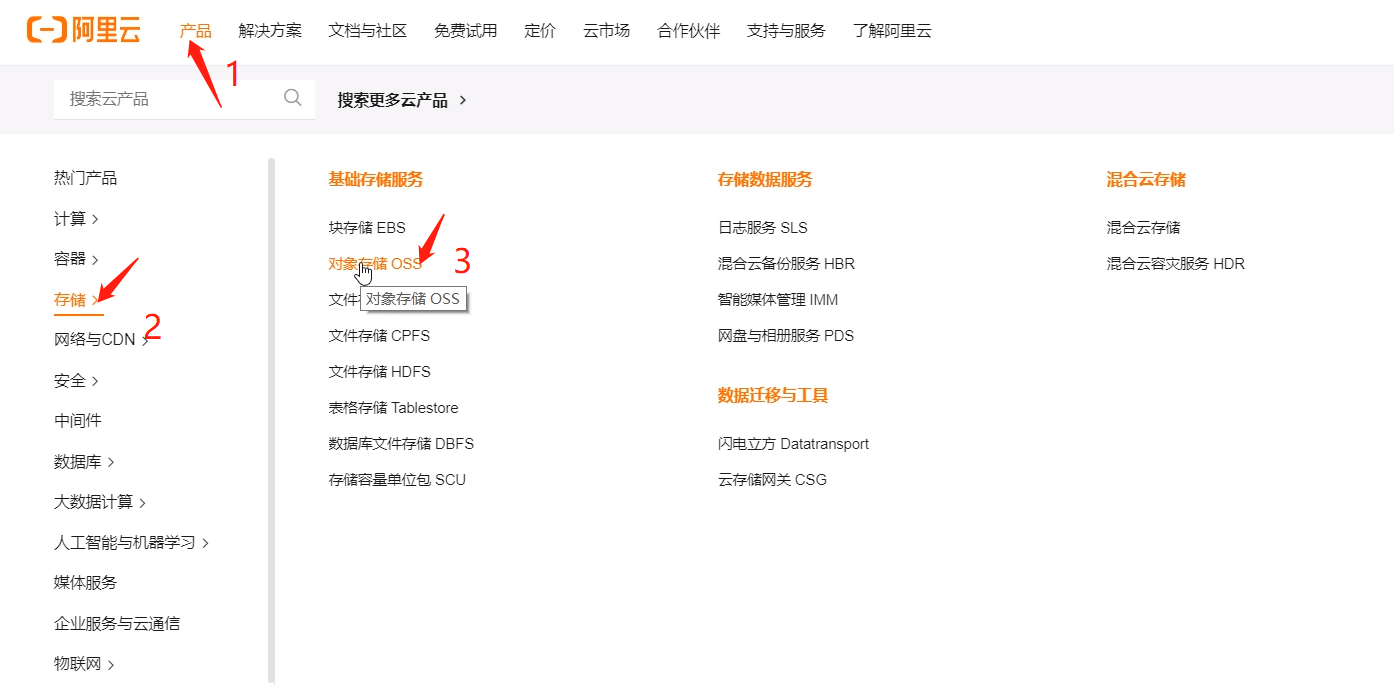Click the search magnifier icon
Viewport: 1394px width, 685px height.
click(x=293, y=97)
